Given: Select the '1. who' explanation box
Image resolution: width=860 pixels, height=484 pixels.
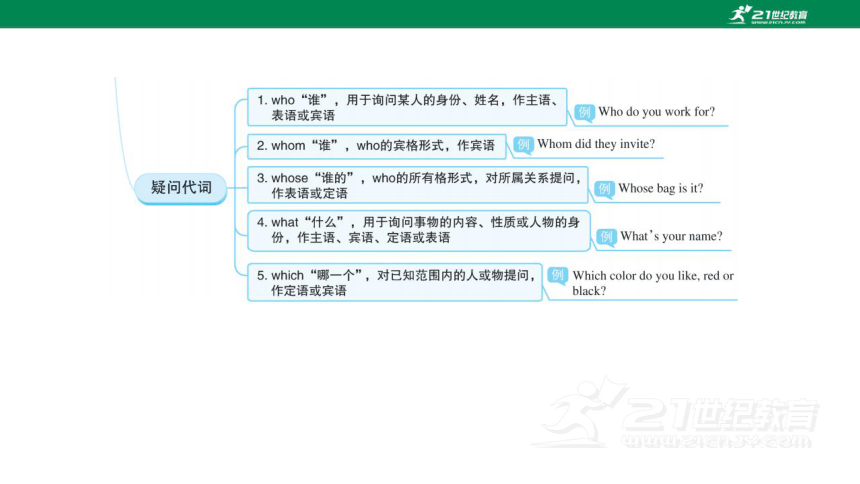Looking at the screenshot, I should (x=407, y=107).
